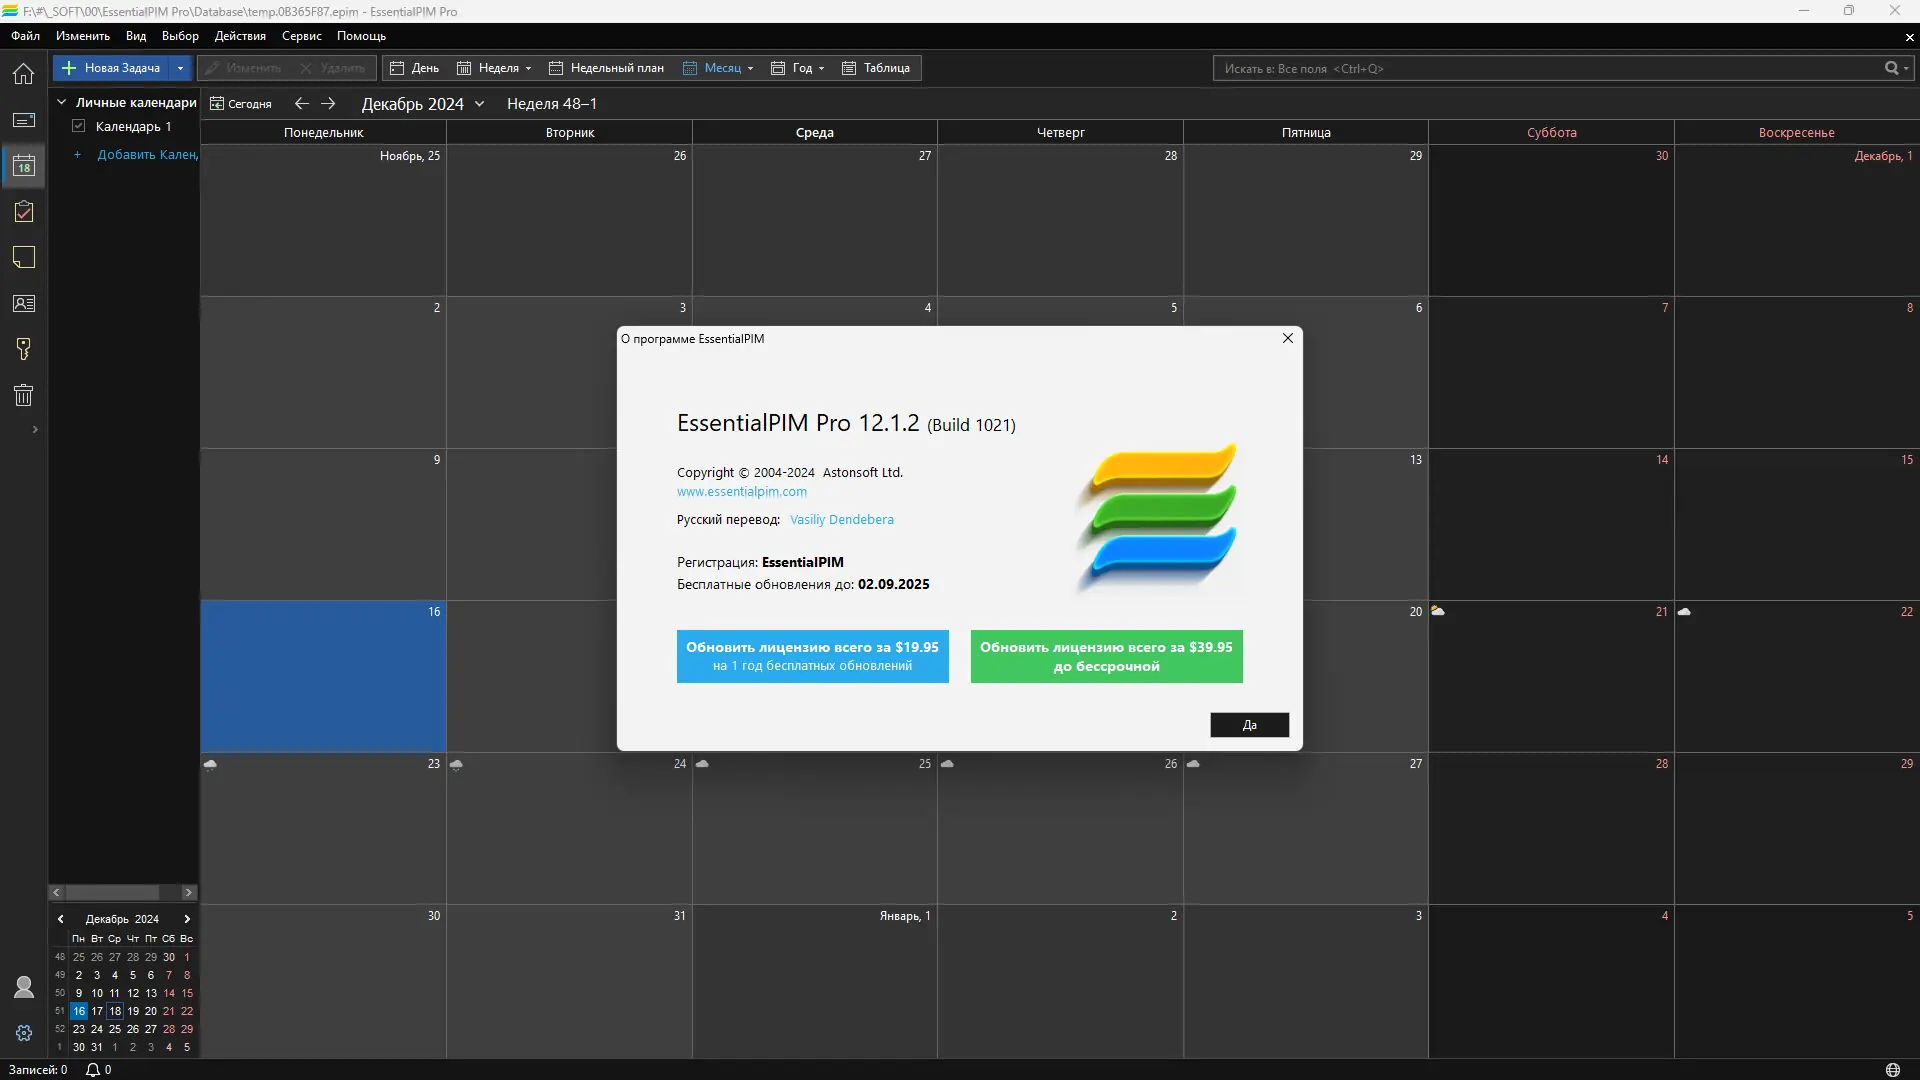
Task: Click the Да button in dialog
Action: tap(1249, 725)
